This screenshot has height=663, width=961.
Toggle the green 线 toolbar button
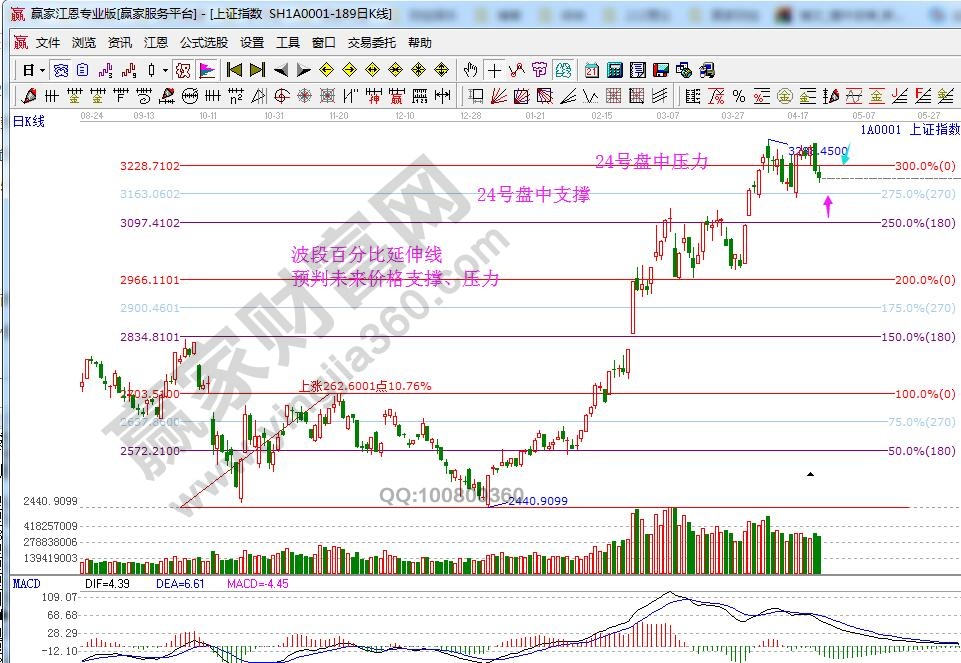564,70
